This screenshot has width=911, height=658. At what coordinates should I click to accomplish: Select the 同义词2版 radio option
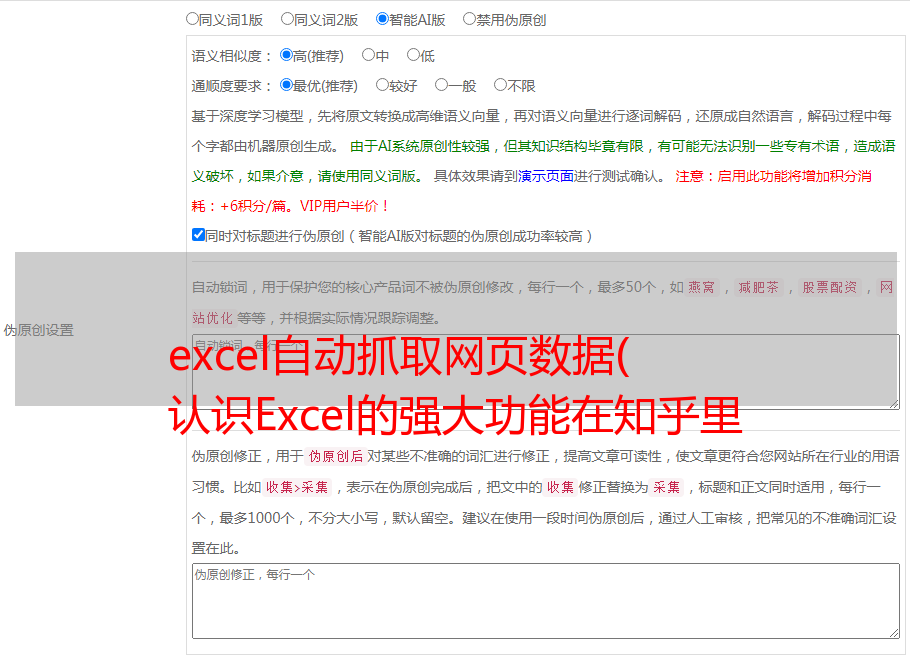click(287, 19)
